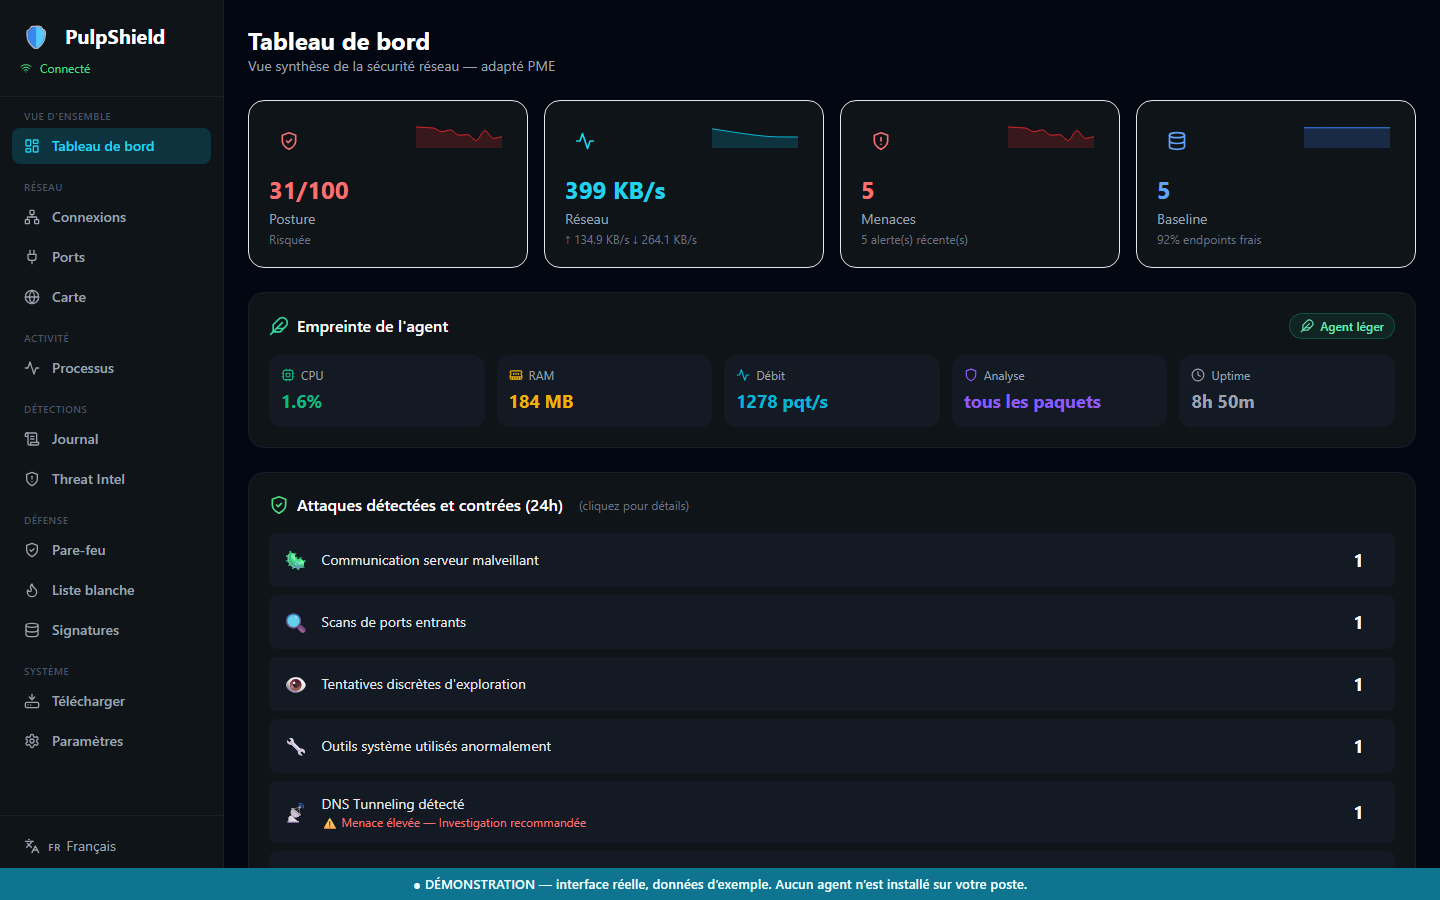This screenshot has width=1440, height=900.
Task: Open the Liste blanche page
Action: coord(111,590)
